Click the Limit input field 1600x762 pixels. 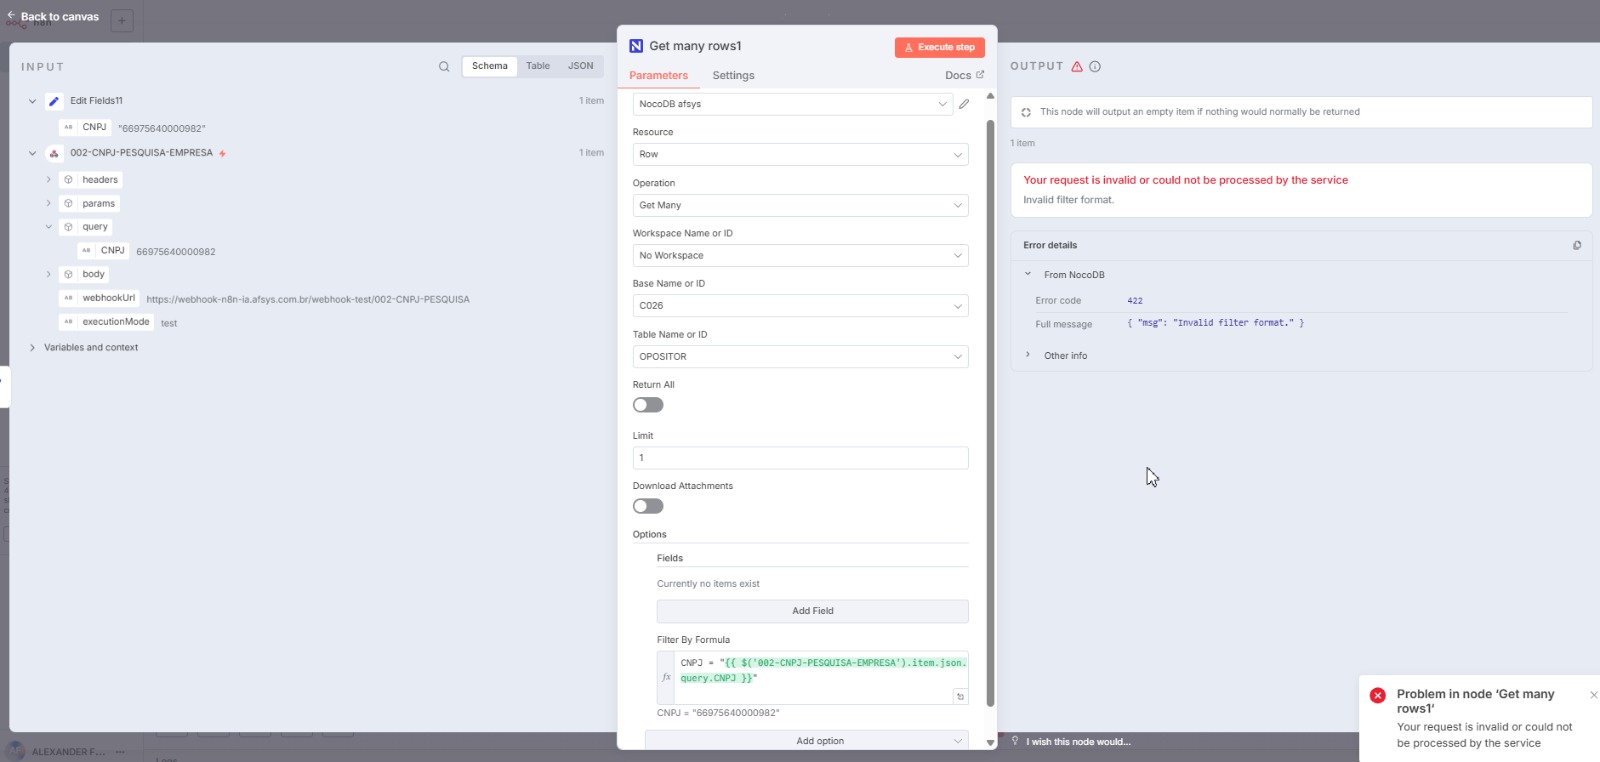pyautogui.click(x=800, y=458)
